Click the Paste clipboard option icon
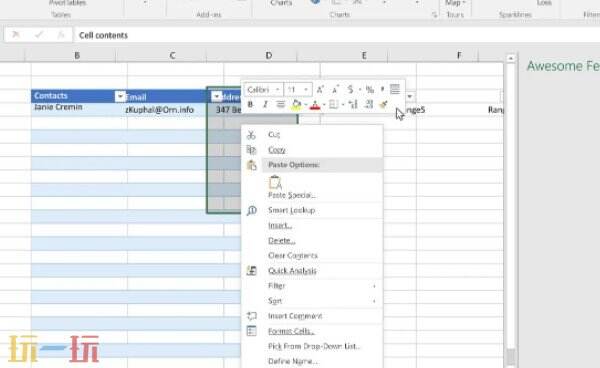 [275, 182]
